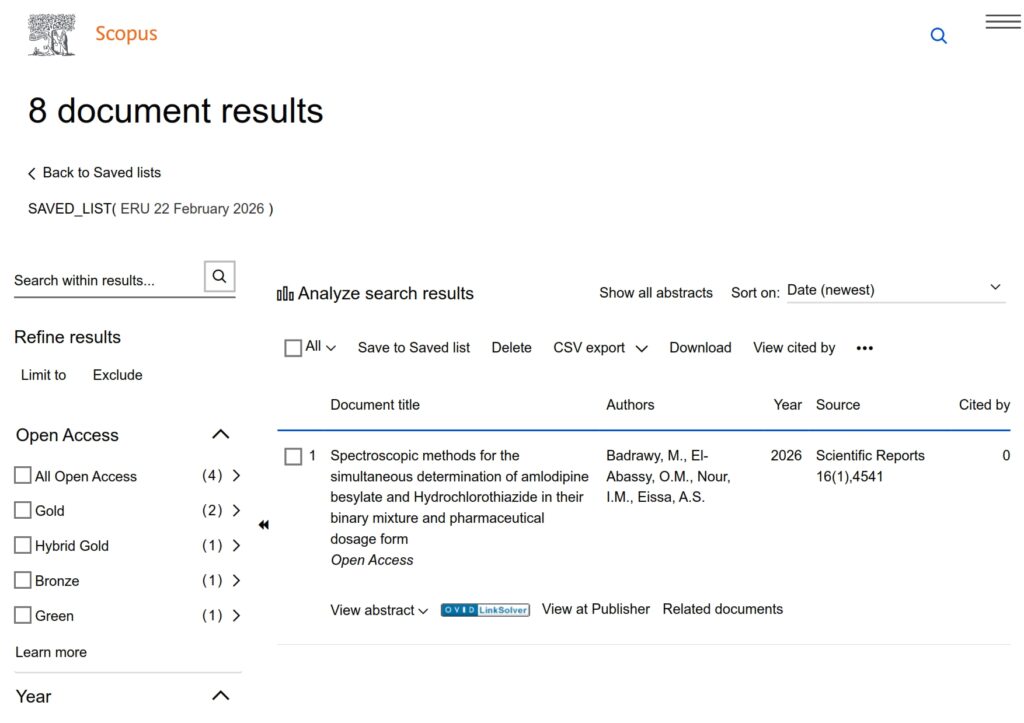The image size is (1024, 723).
Task: Click the Analyze search results chart icon
Action: click(x=286, y=294)
